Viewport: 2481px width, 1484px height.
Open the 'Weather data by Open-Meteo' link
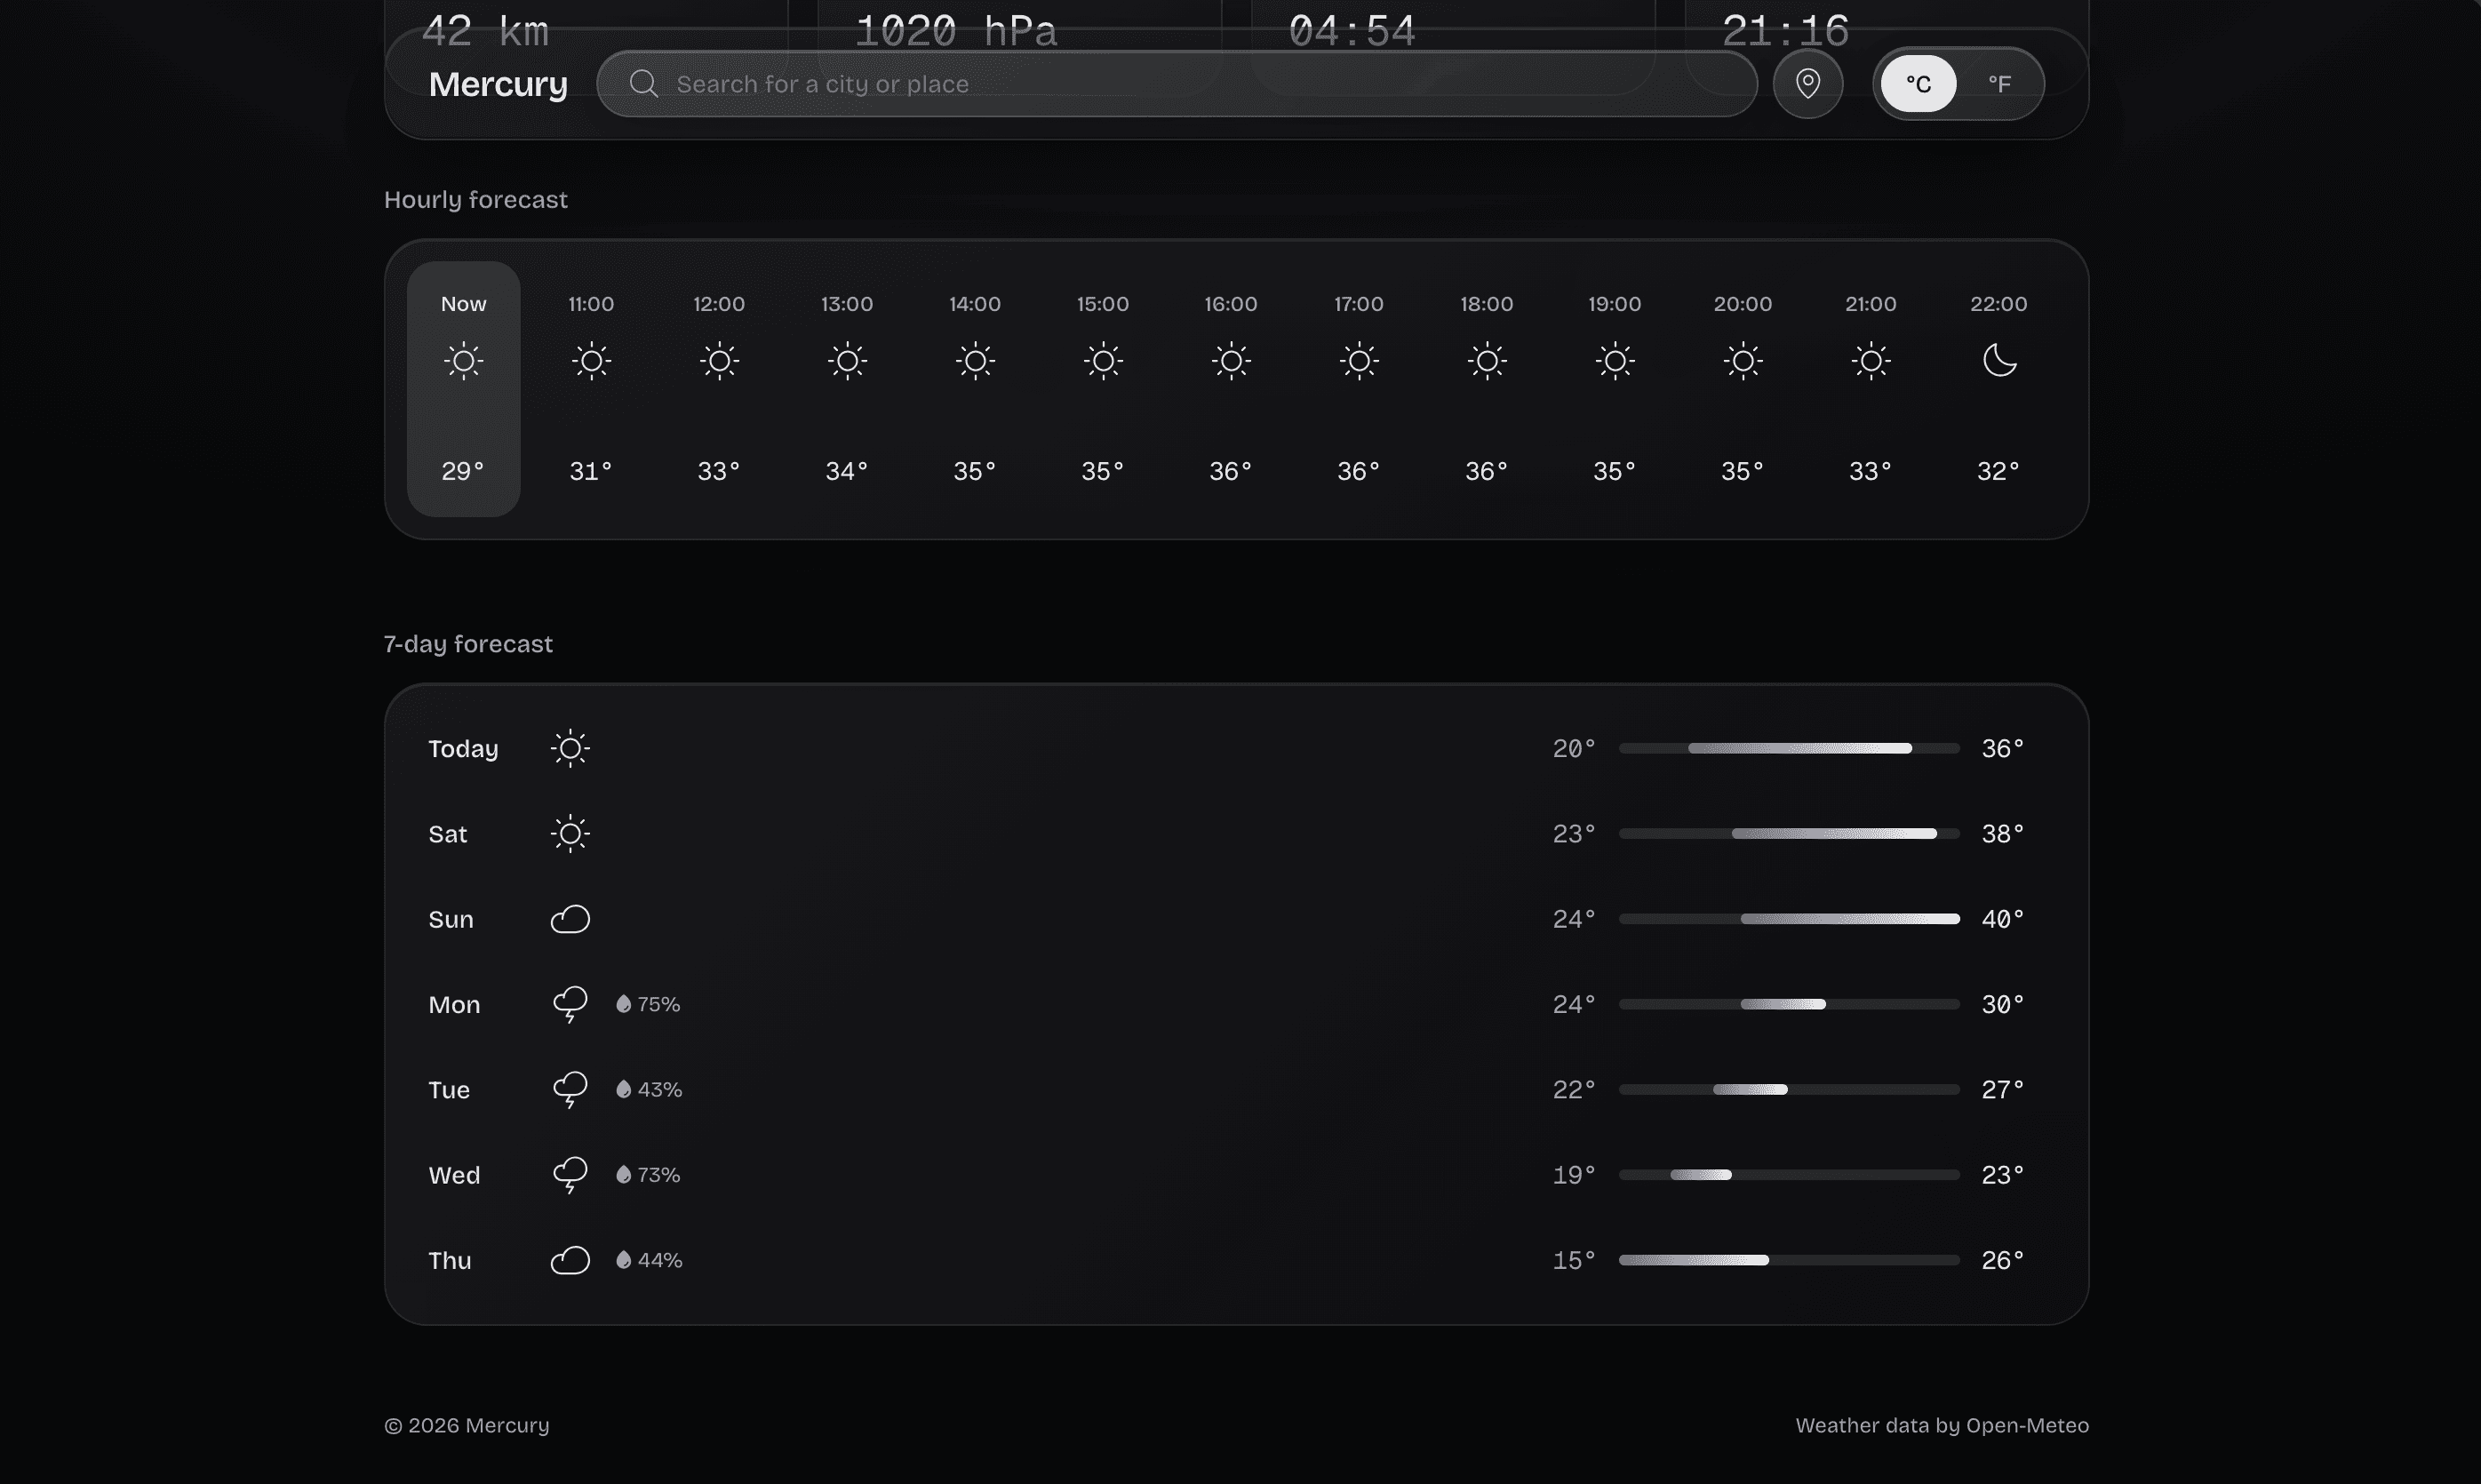1942,1425
